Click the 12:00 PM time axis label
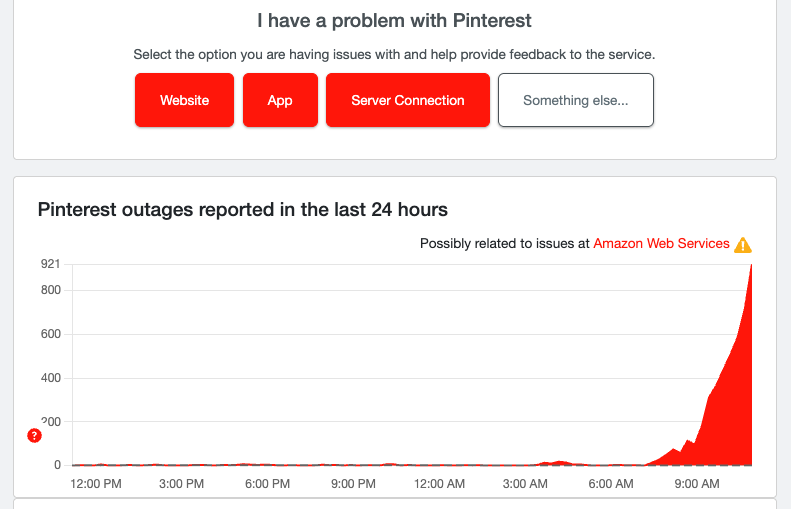Screen dimensions: 791x509 (97, 484)
